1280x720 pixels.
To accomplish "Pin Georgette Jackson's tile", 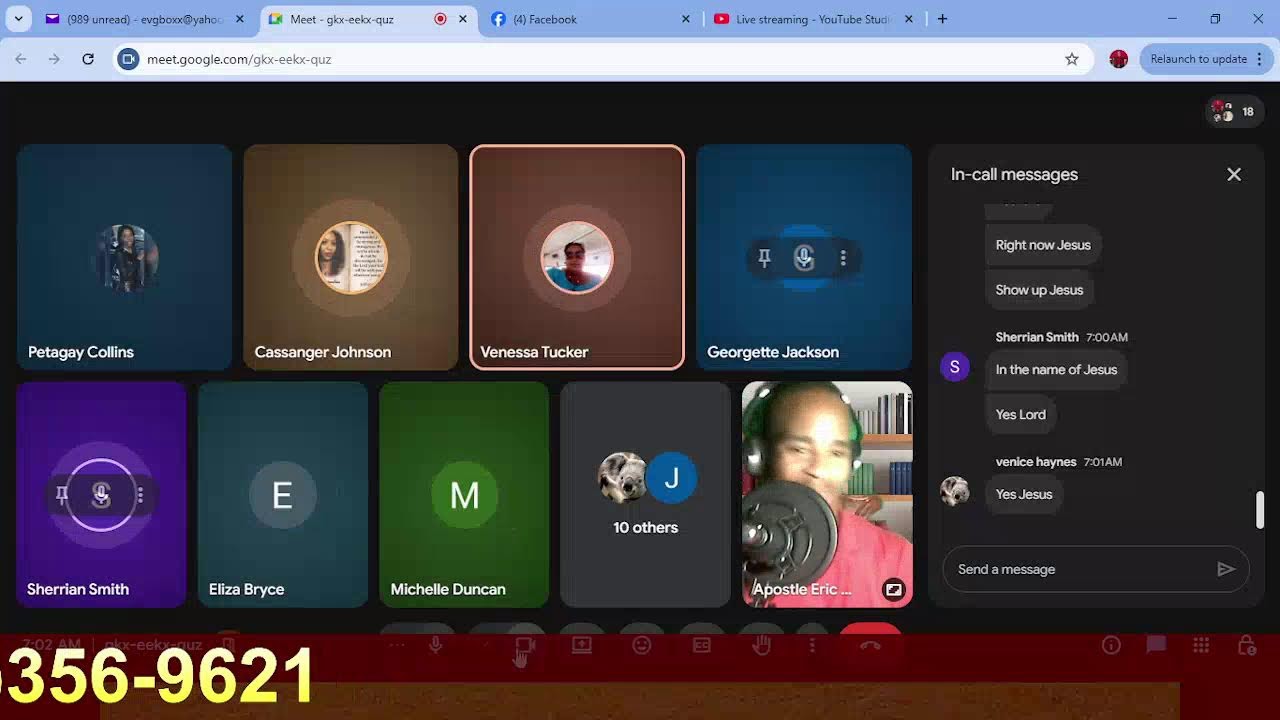I will [x=764, y=259].
